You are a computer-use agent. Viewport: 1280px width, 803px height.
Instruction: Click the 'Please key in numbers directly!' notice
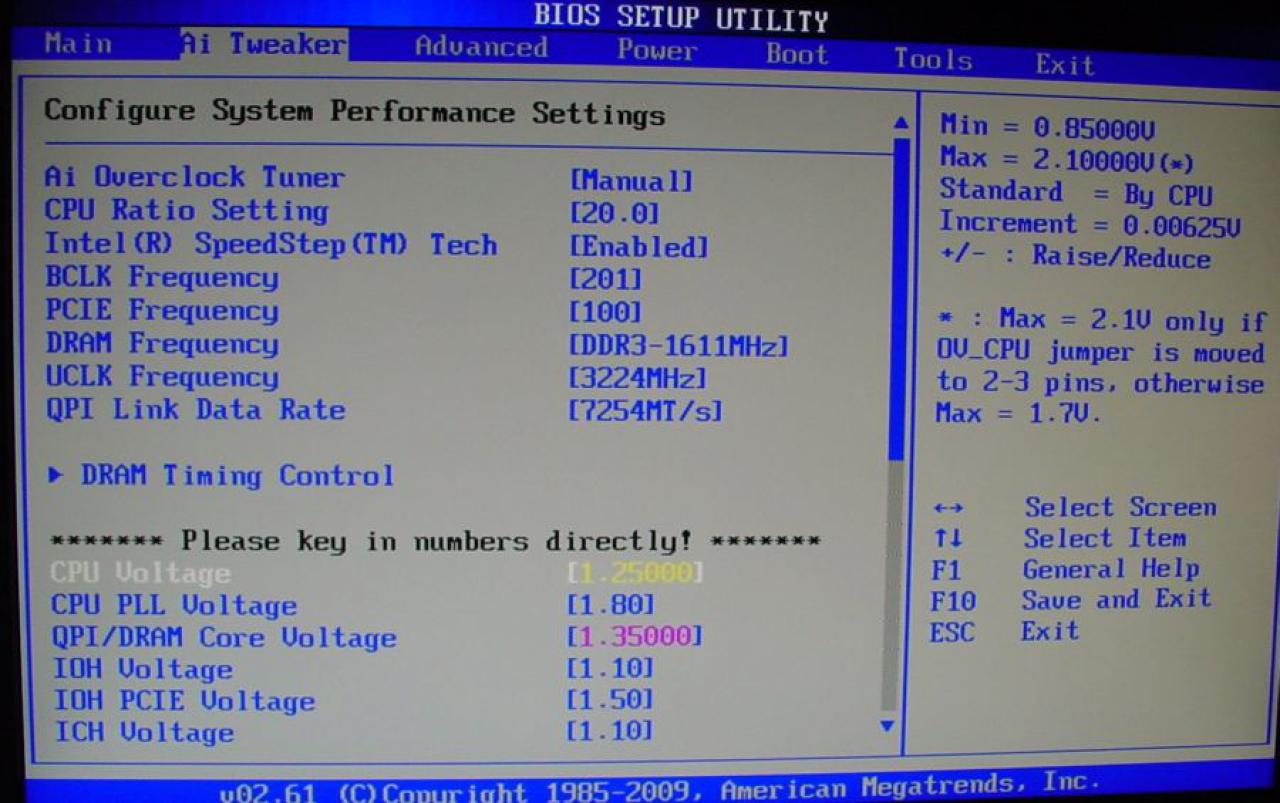point(436,541)
